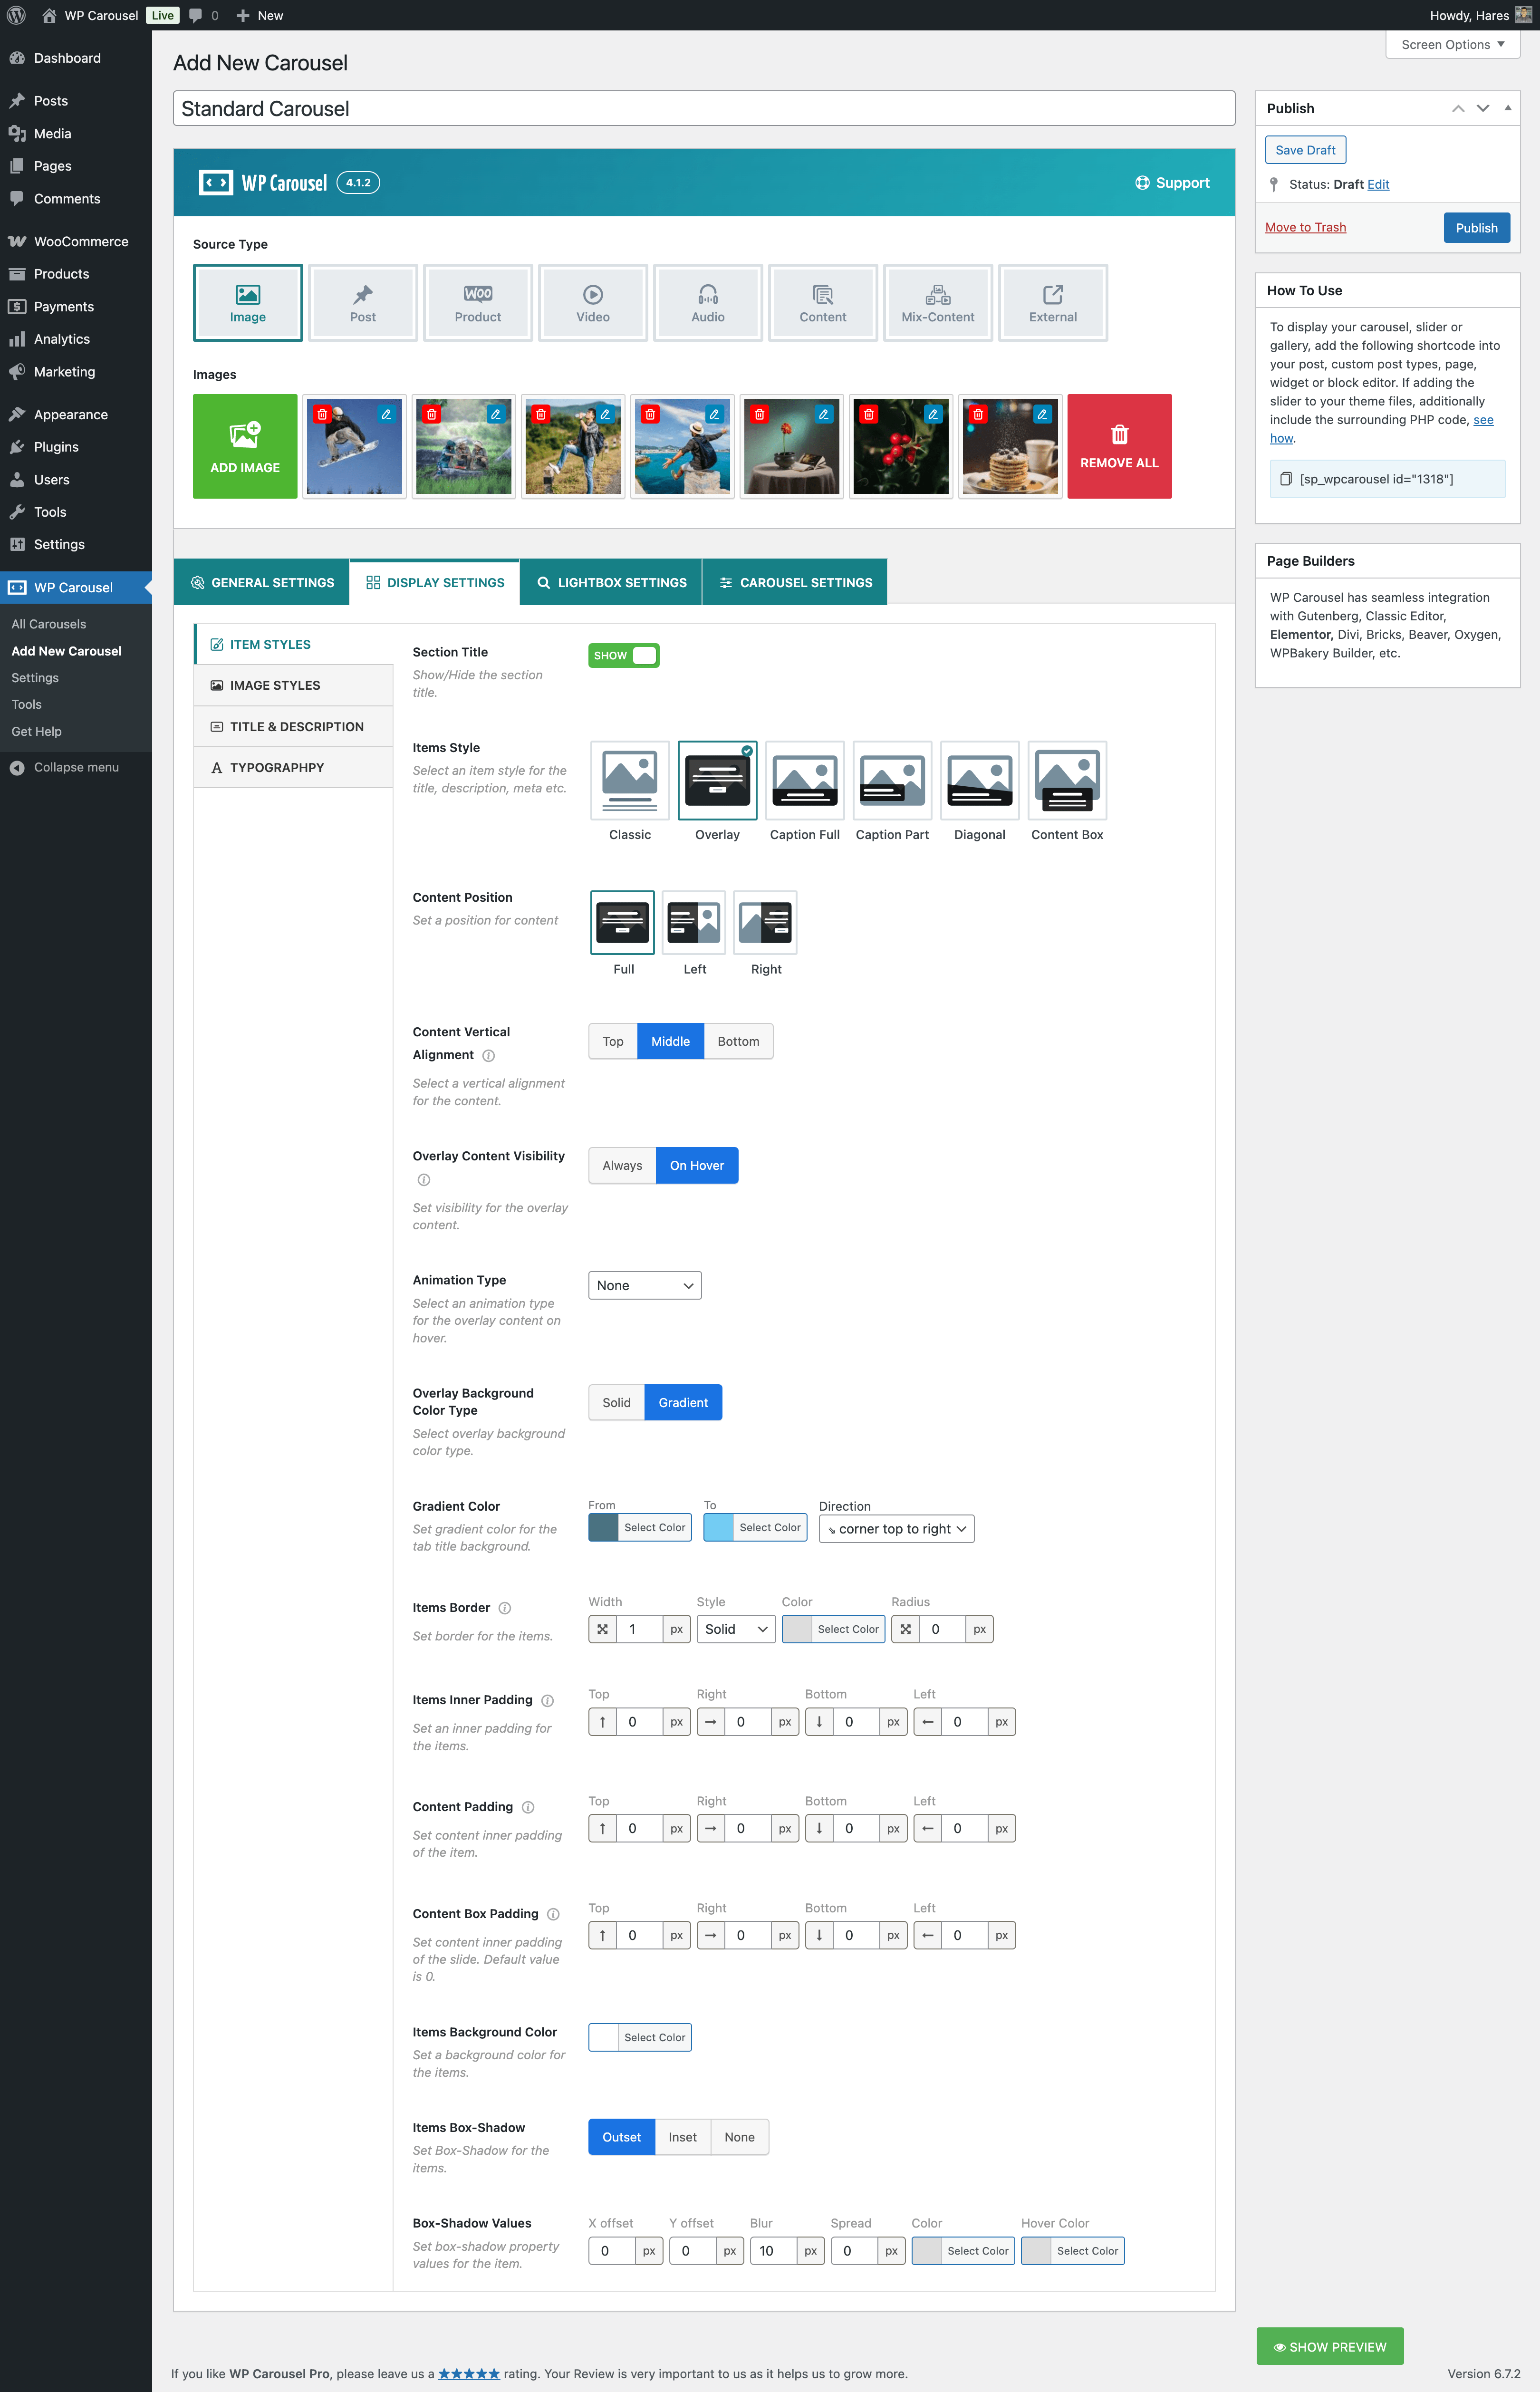
Task: Set vertical alignment to Top
Action: pyautogui.click(x=613, y=1041)
